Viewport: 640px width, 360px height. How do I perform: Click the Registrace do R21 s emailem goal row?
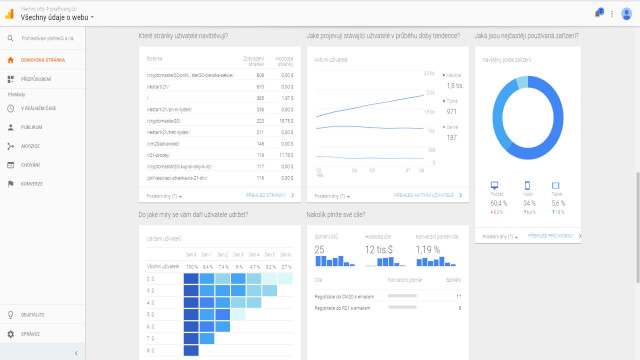[x=388, y=308]
